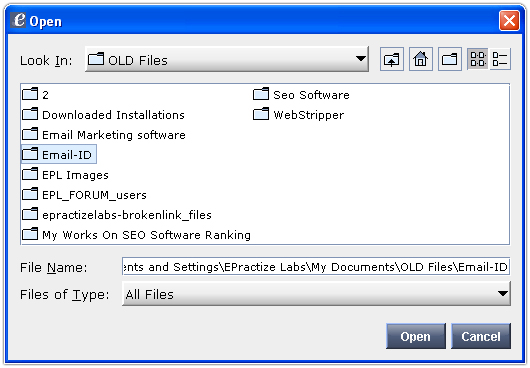Select the Seo Software folder
The height and width of the screenshot is (368, 530).
coord(301,94)
